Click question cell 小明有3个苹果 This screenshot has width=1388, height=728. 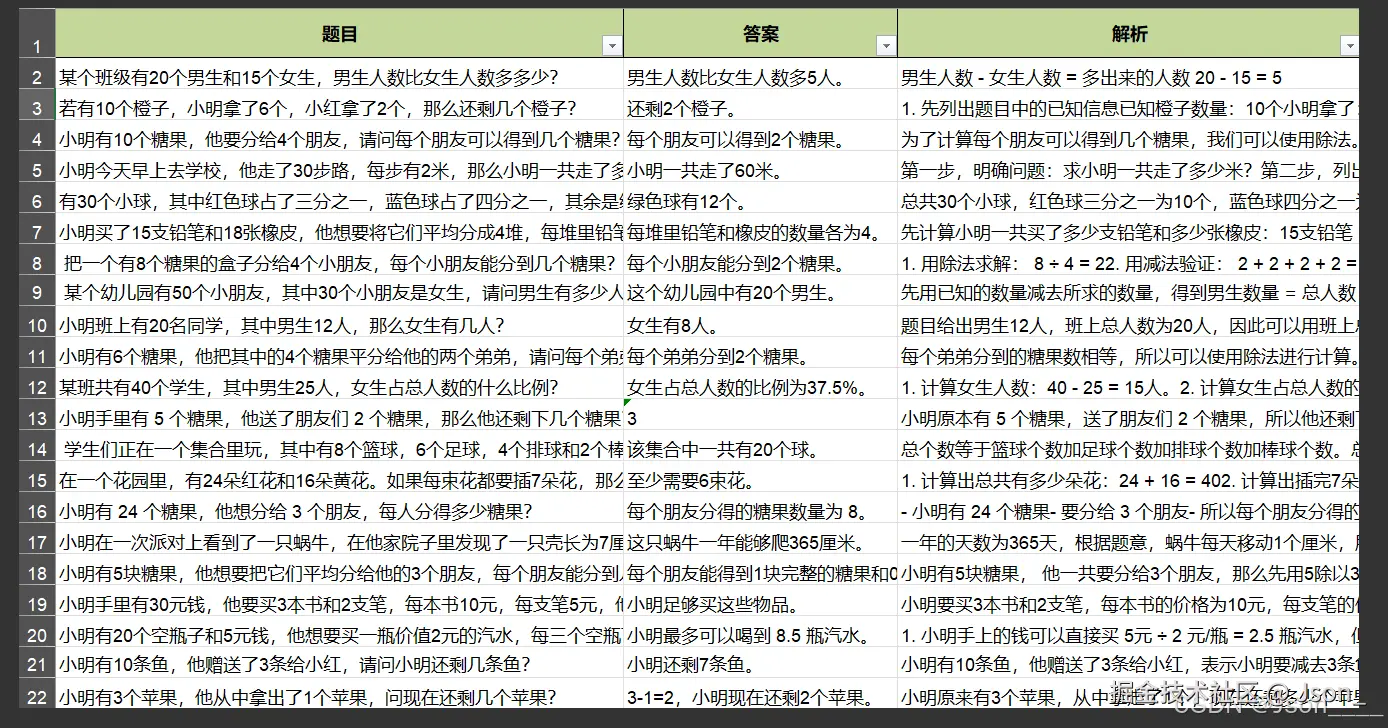tap(339, 696)
